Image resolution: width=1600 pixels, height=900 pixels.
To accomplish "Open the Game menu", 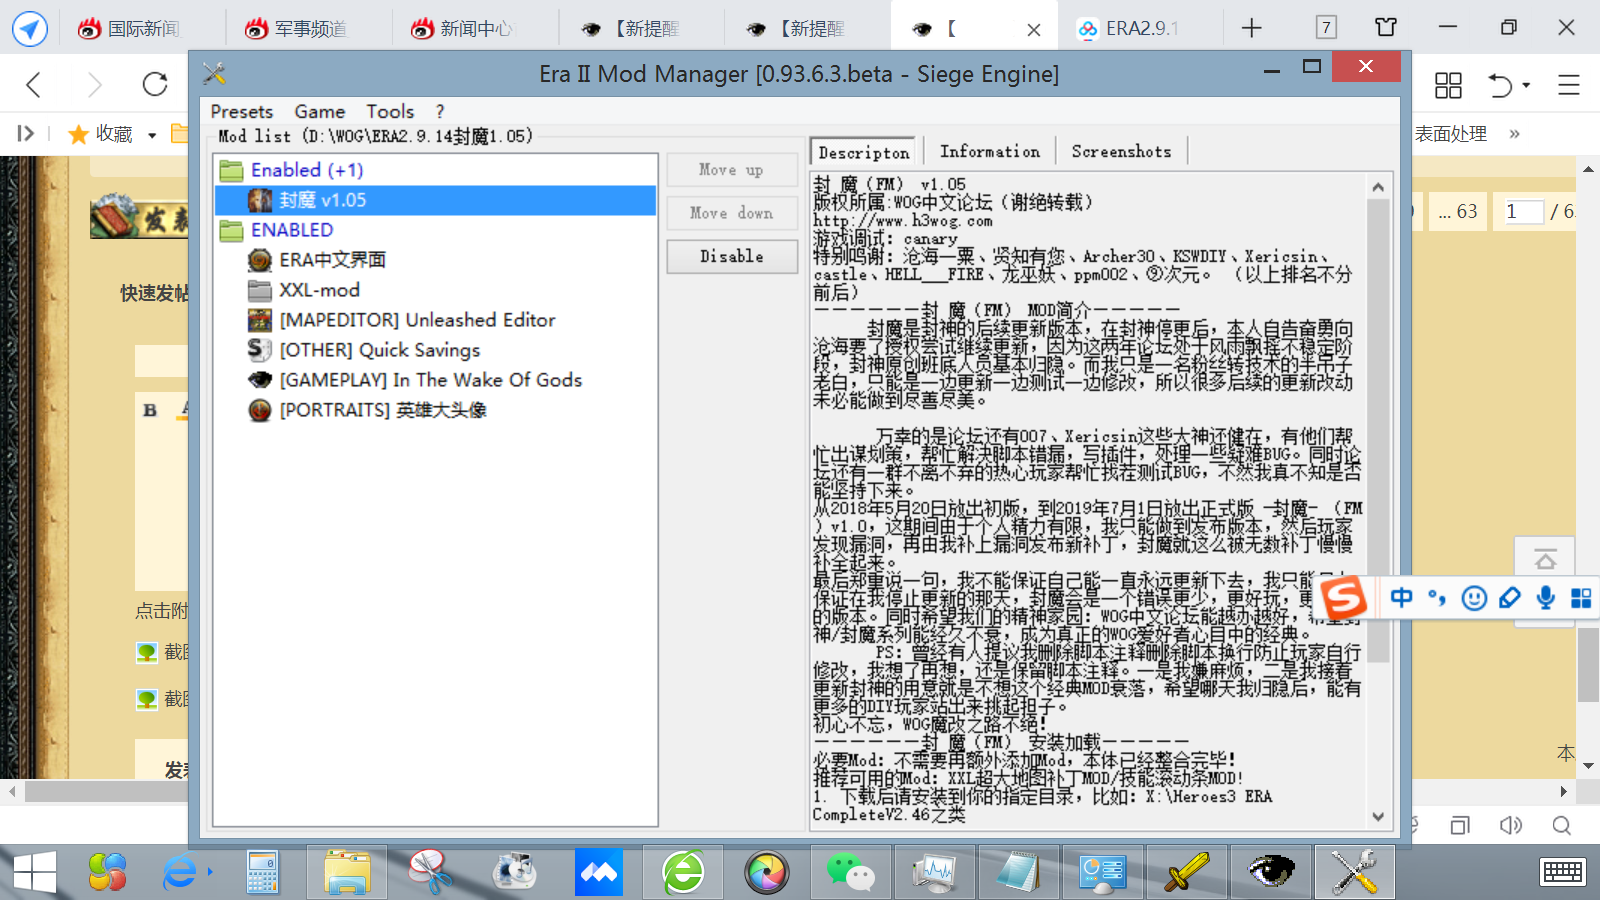I will tap(320, 112).
